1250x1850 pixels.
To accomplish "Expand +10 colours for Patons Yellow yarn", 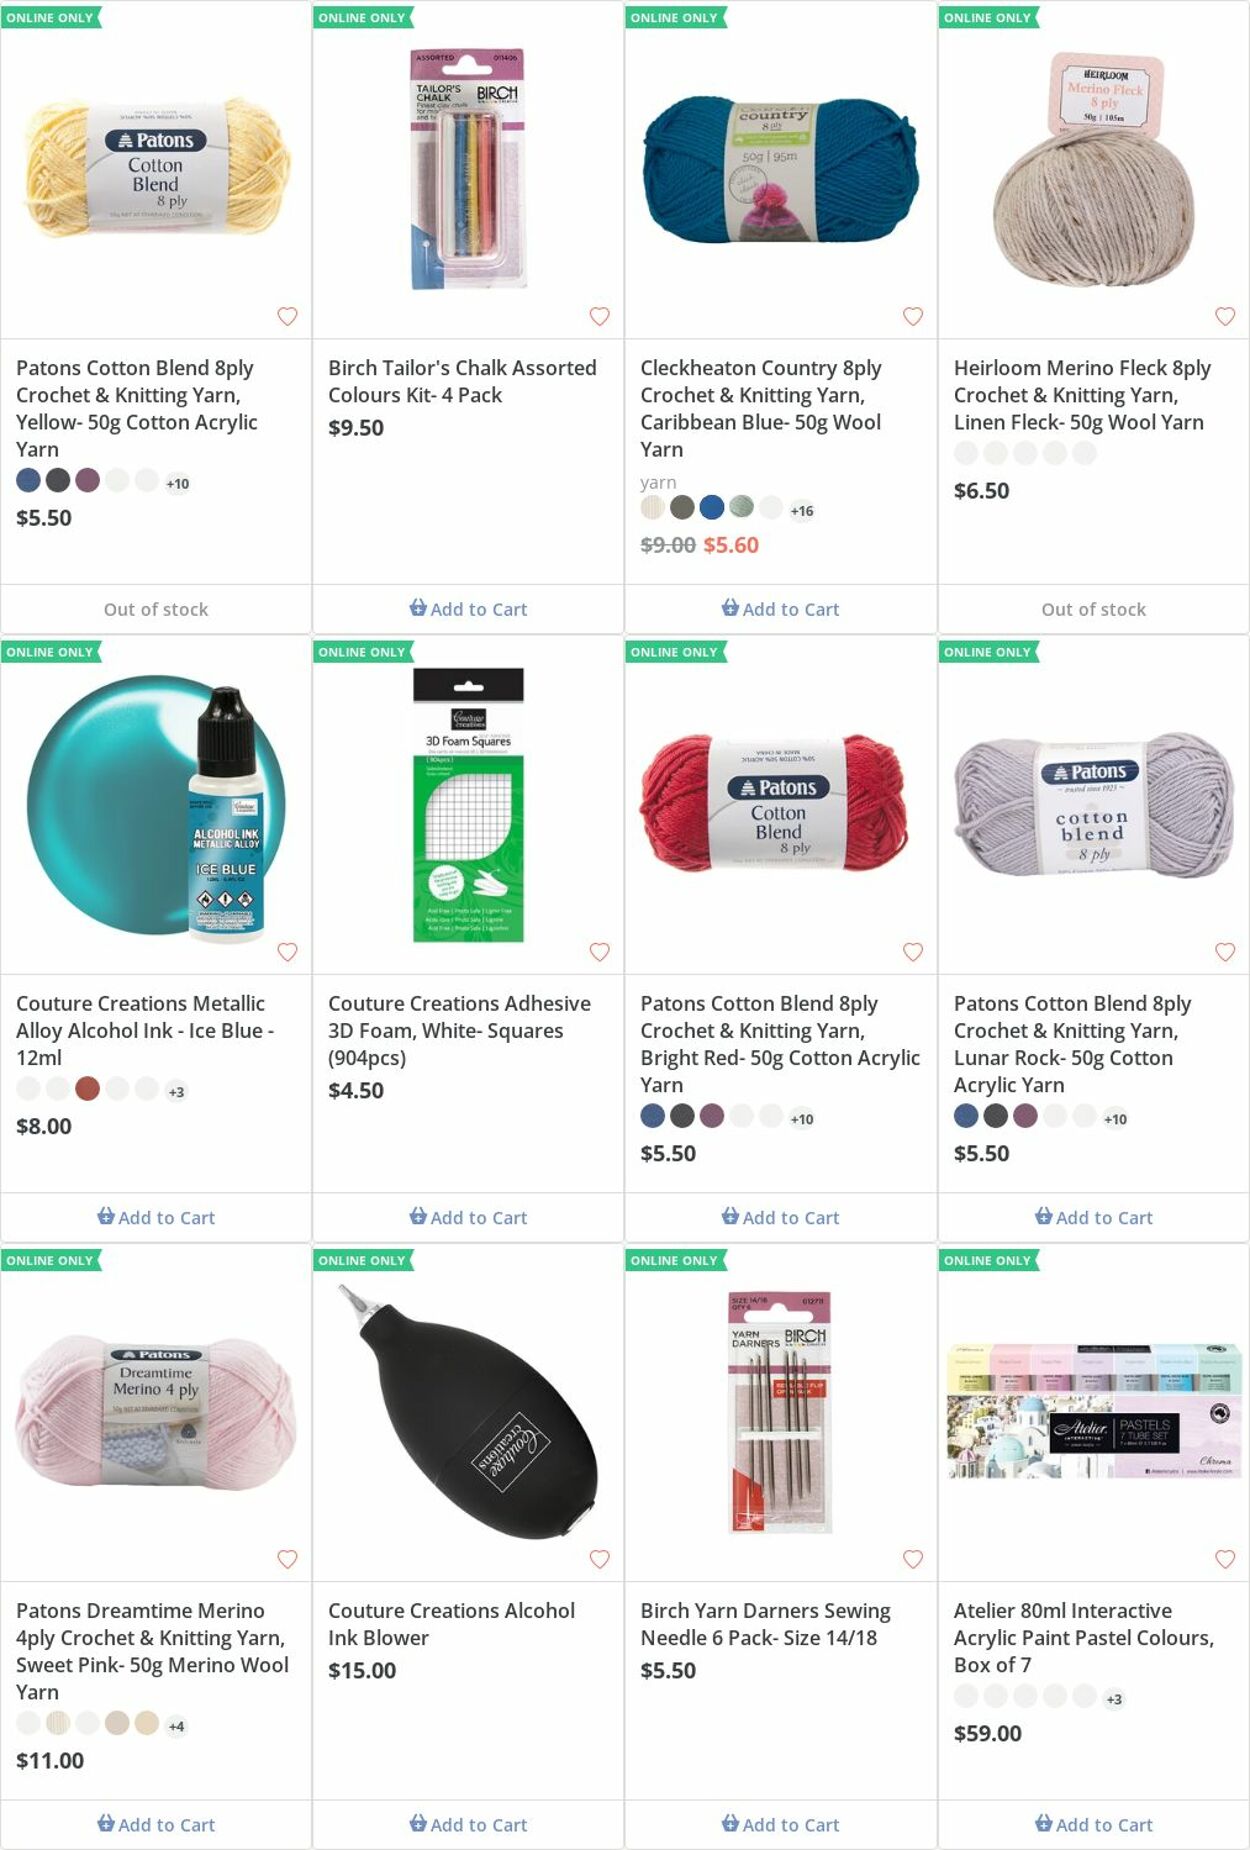I will pos(177,484).
